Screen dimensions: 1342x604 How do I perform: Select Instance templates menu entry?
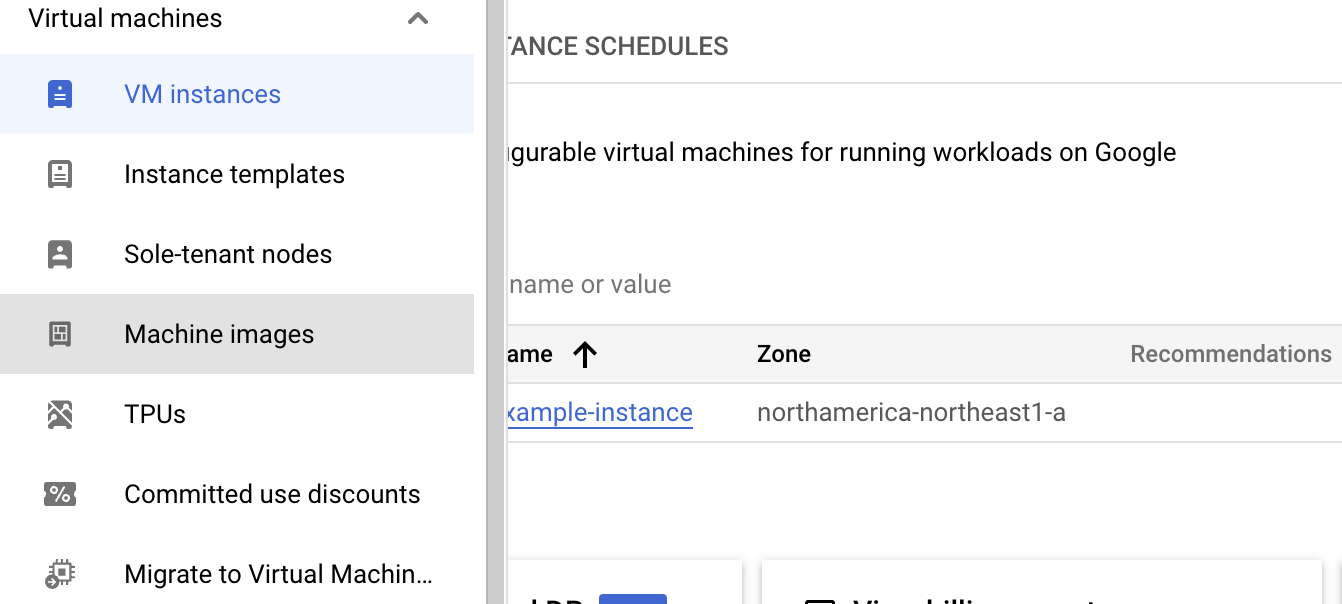[234, 174]
